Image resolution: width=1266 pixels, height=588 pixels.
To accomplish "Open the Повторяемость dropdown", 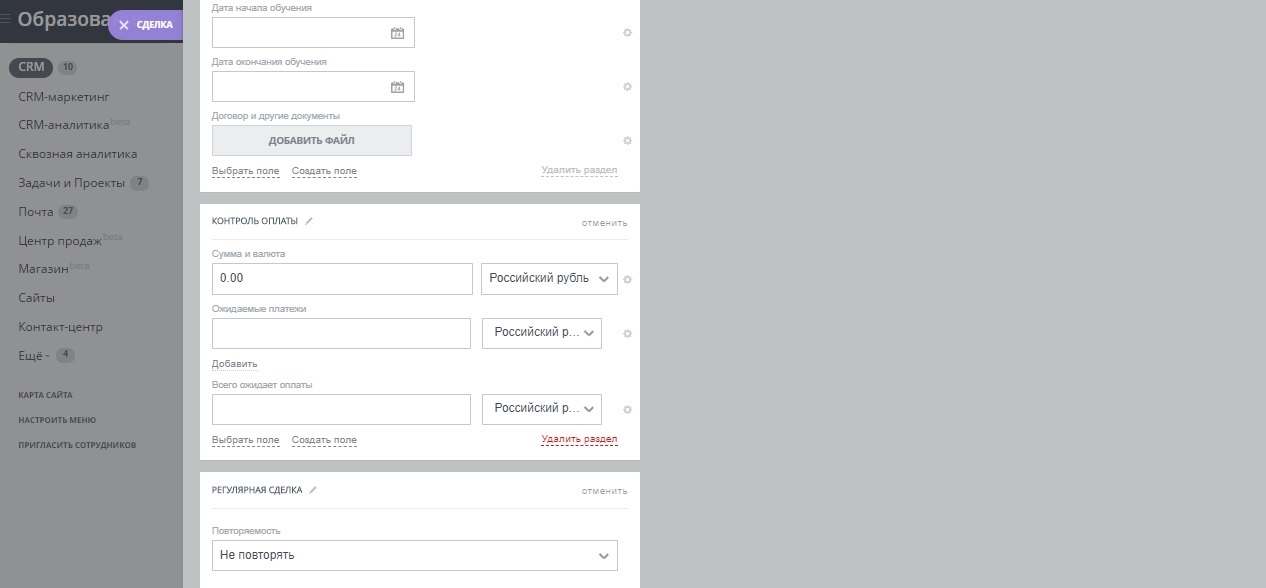I will (x=415, y=555).
